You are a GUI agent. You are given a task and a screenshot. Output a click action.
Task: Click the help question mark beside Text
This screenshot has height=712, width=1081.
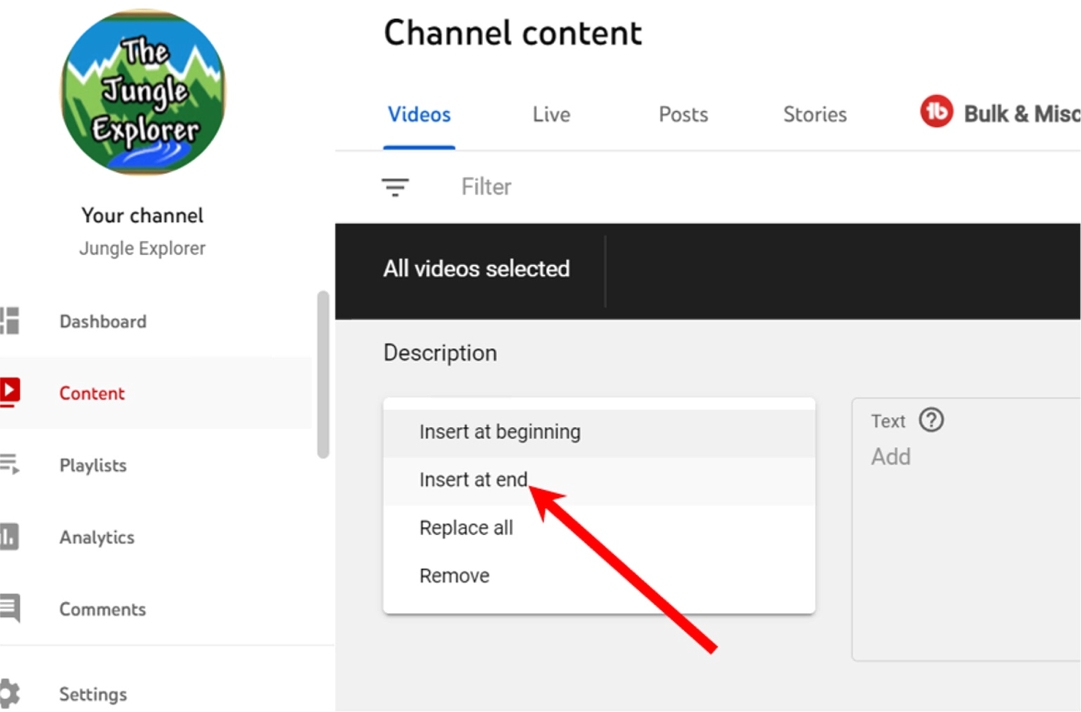pyautogui.click(x=931, y=420)
